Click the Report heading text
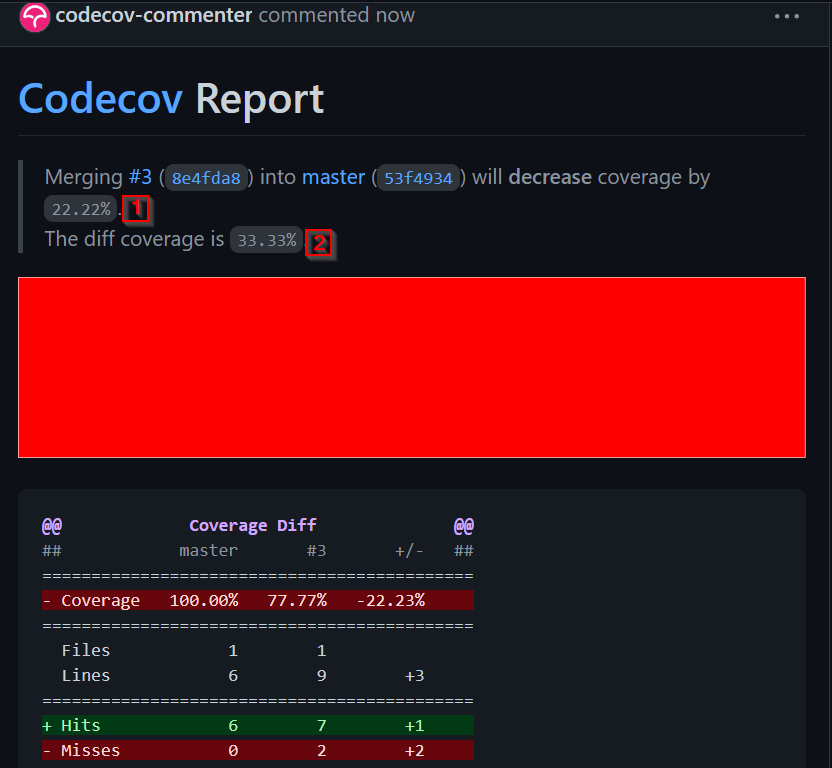The height and width of the screenshot is (768, 832). pyautogui.click(x=259, y=99)
